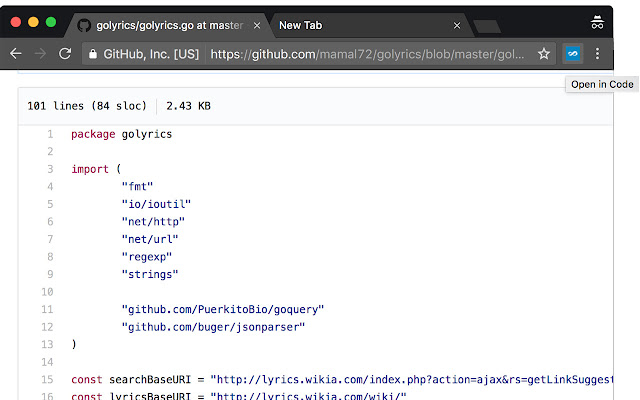Bookmark this page with the star icon
Image resolution: width=640 pixels, height=400 pixels.
pos(544,54)
